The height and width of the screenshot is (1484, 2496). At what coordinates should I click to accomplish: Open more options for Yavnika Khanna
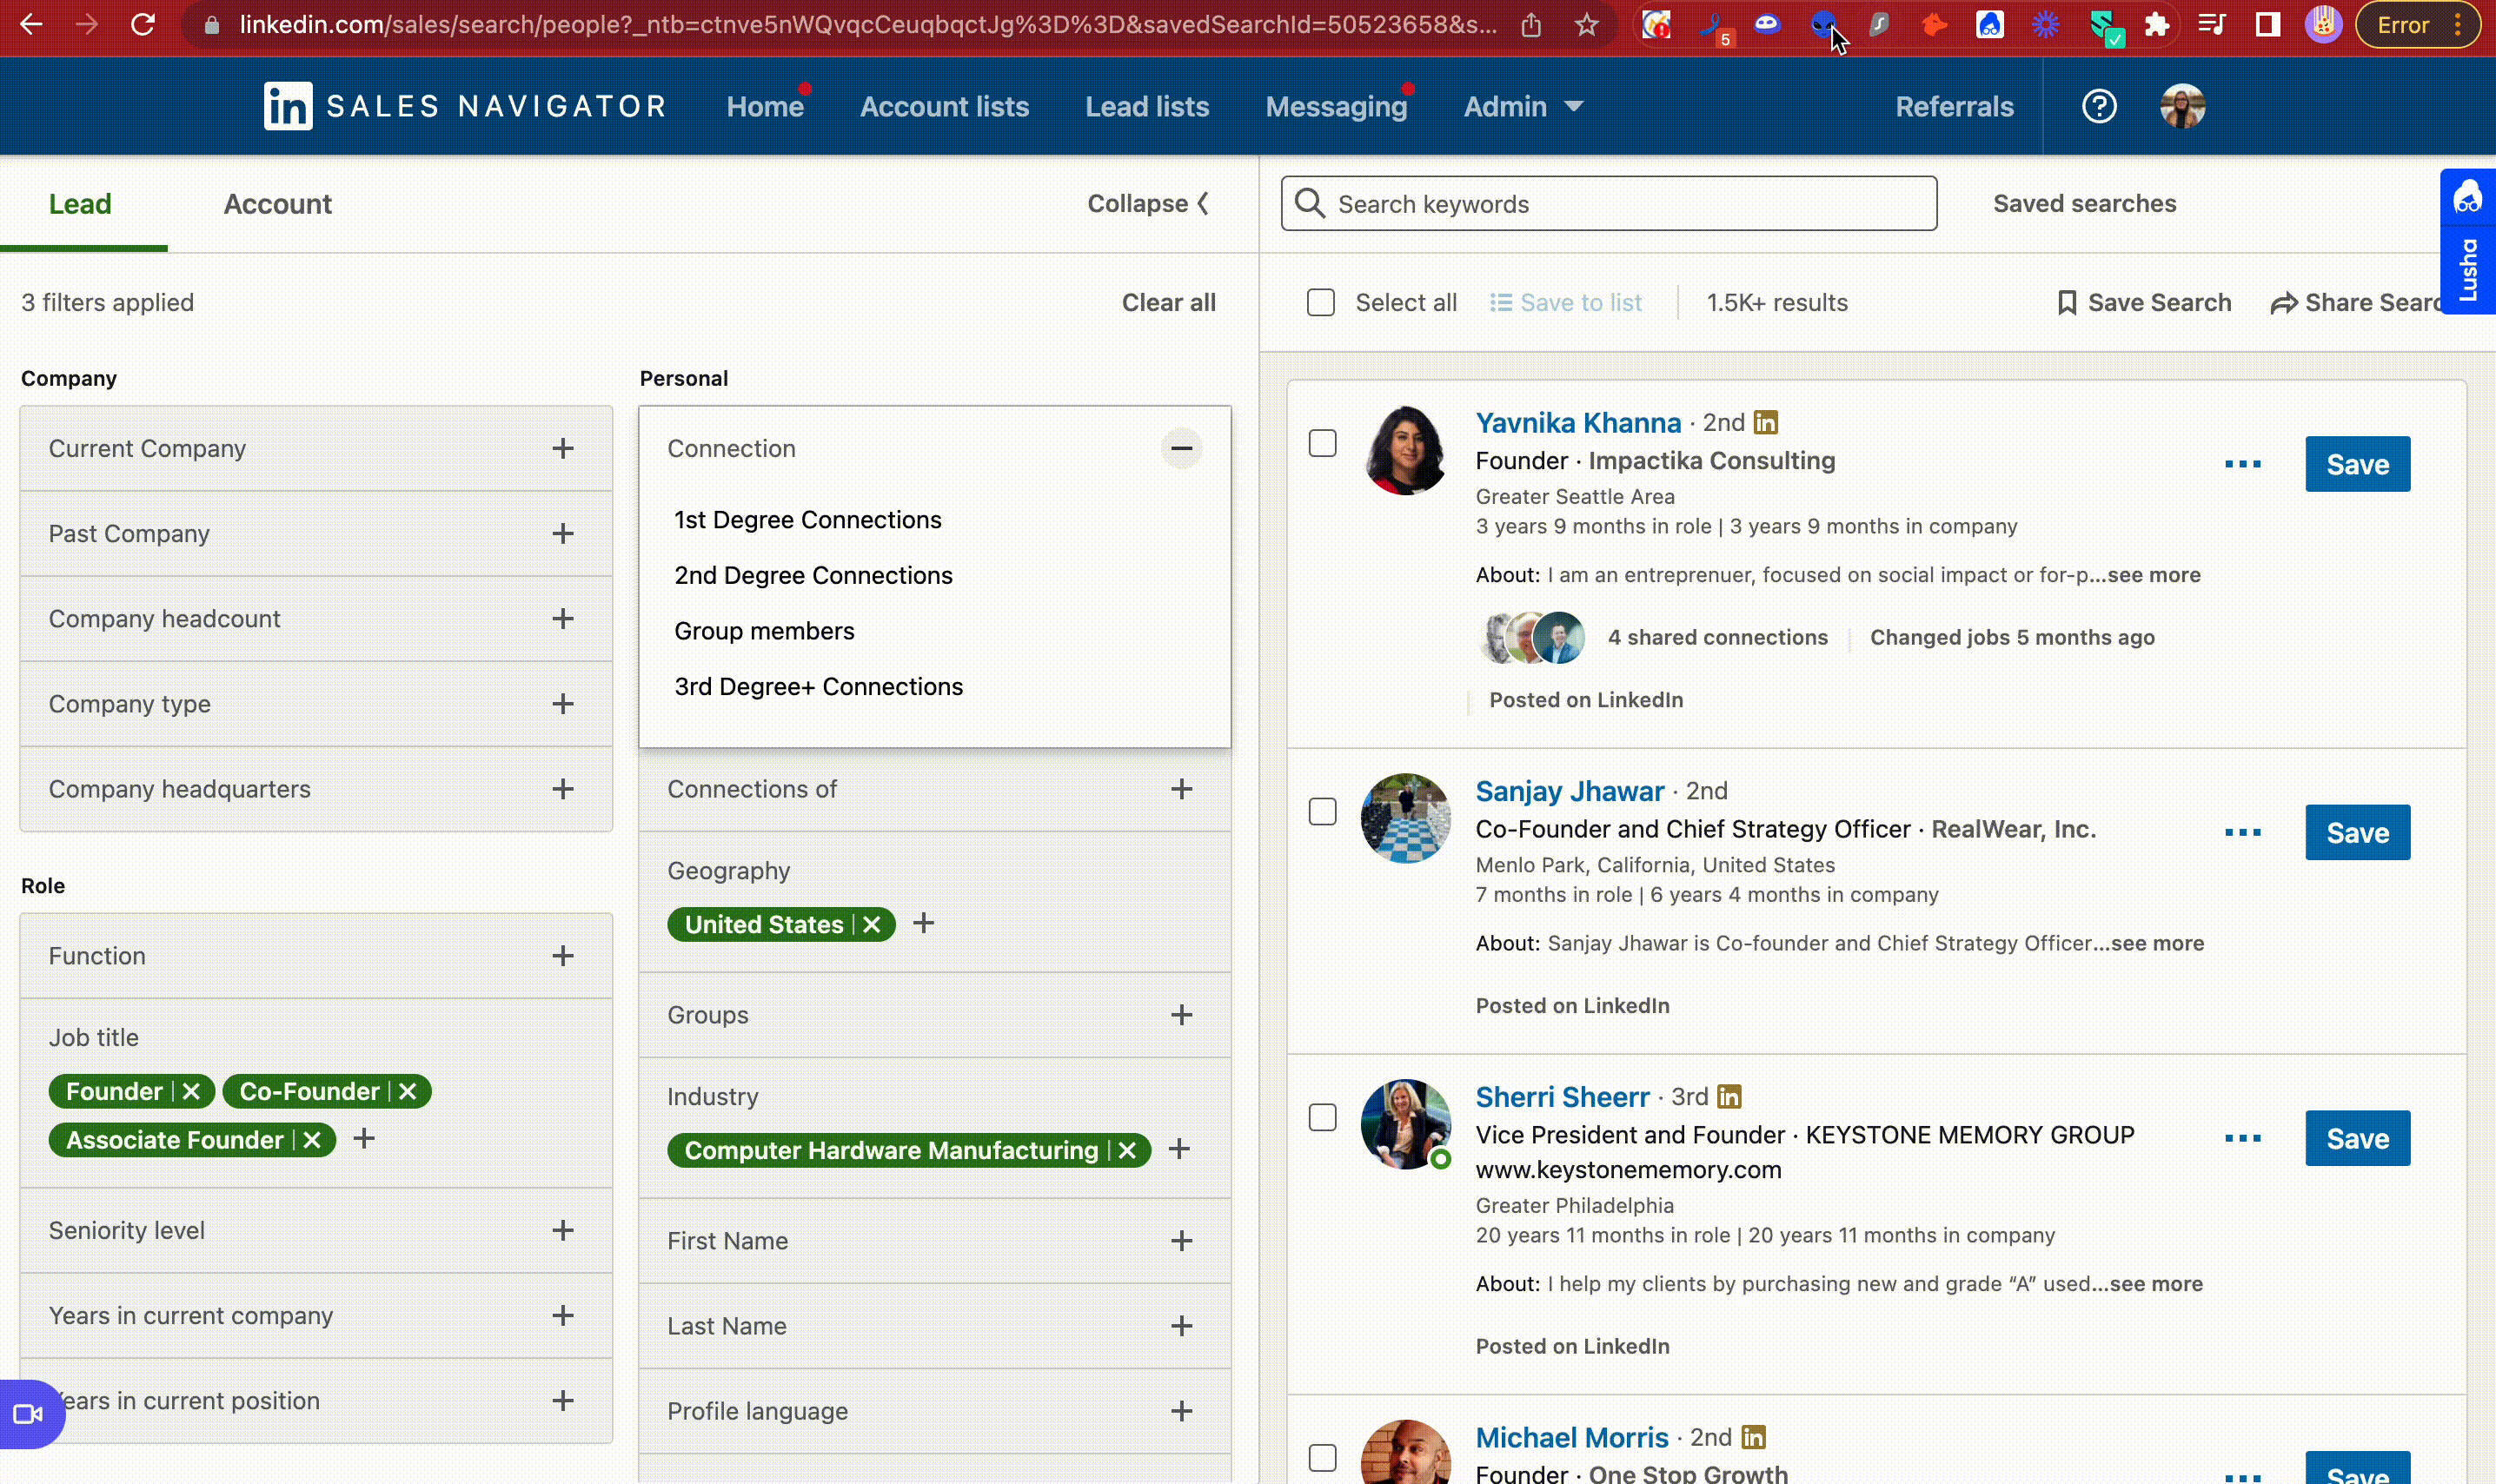point(2242,464)
